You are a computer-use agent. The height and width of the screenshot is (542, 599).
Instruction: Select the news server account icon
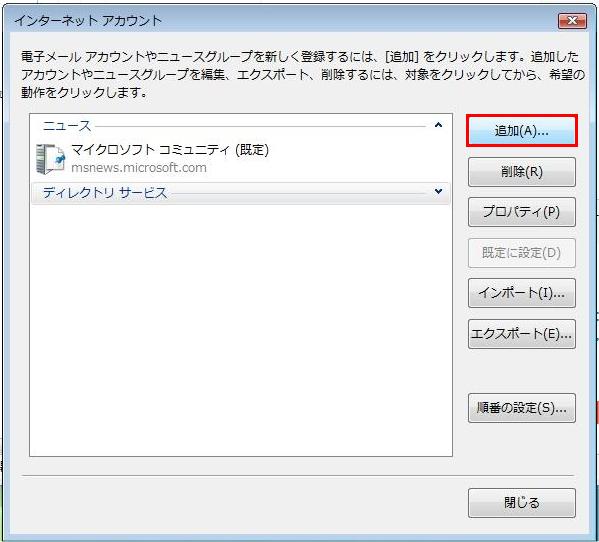[50, 159]
